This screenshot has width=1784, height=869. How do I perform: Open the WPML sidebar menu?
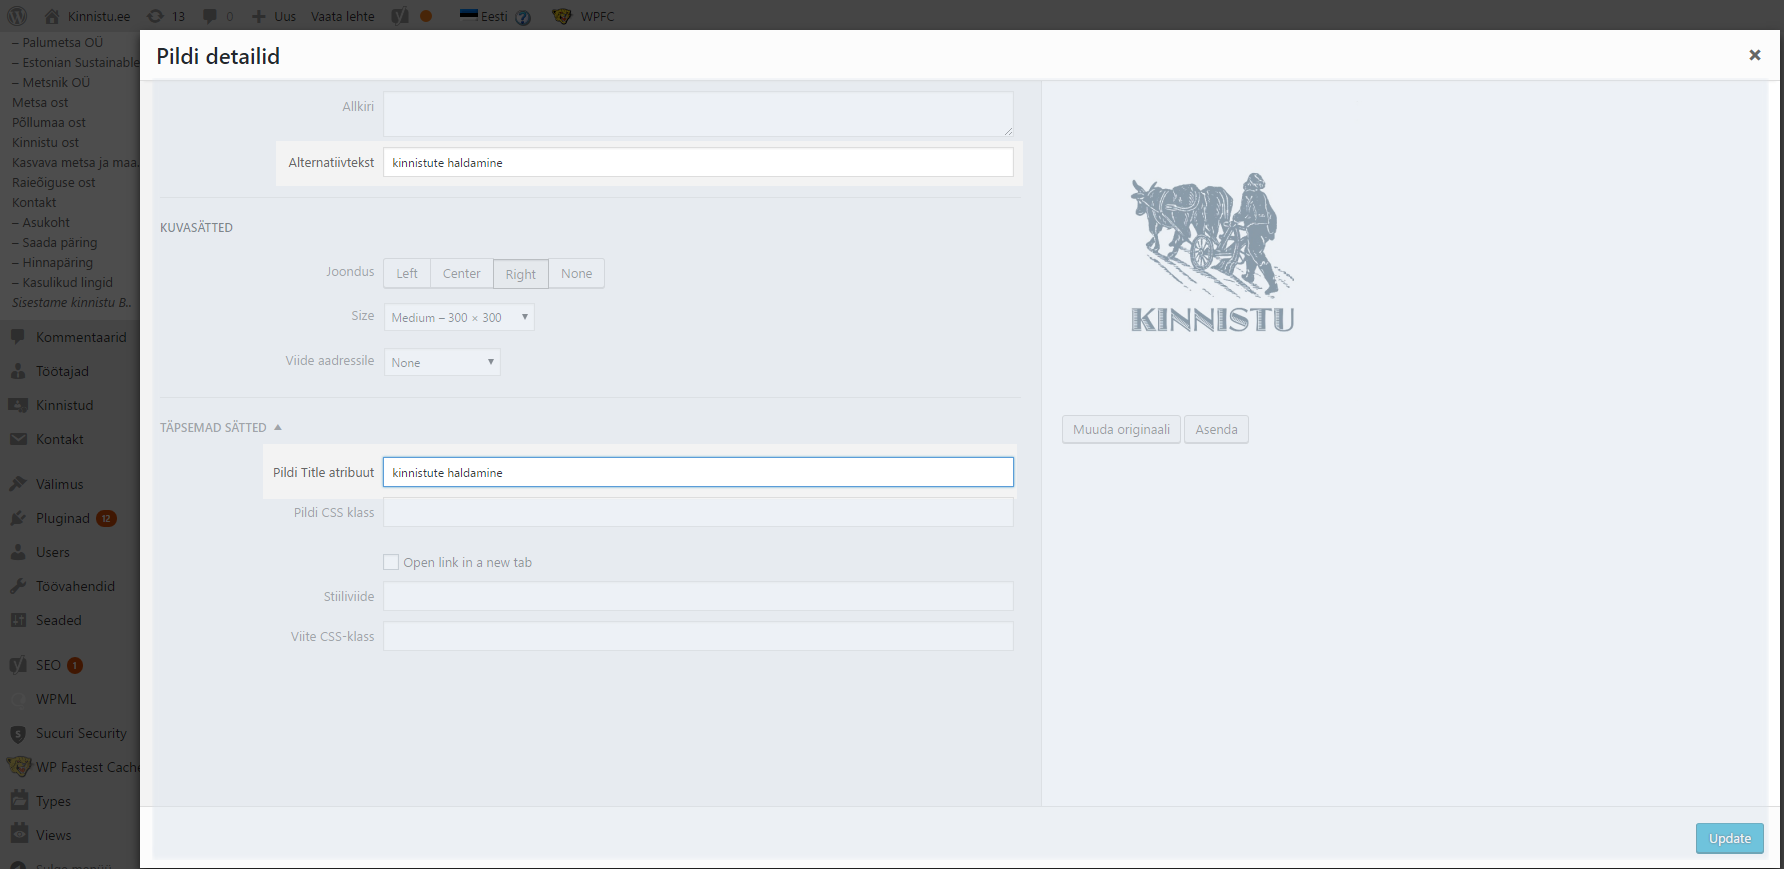click(x=56, y=699)
